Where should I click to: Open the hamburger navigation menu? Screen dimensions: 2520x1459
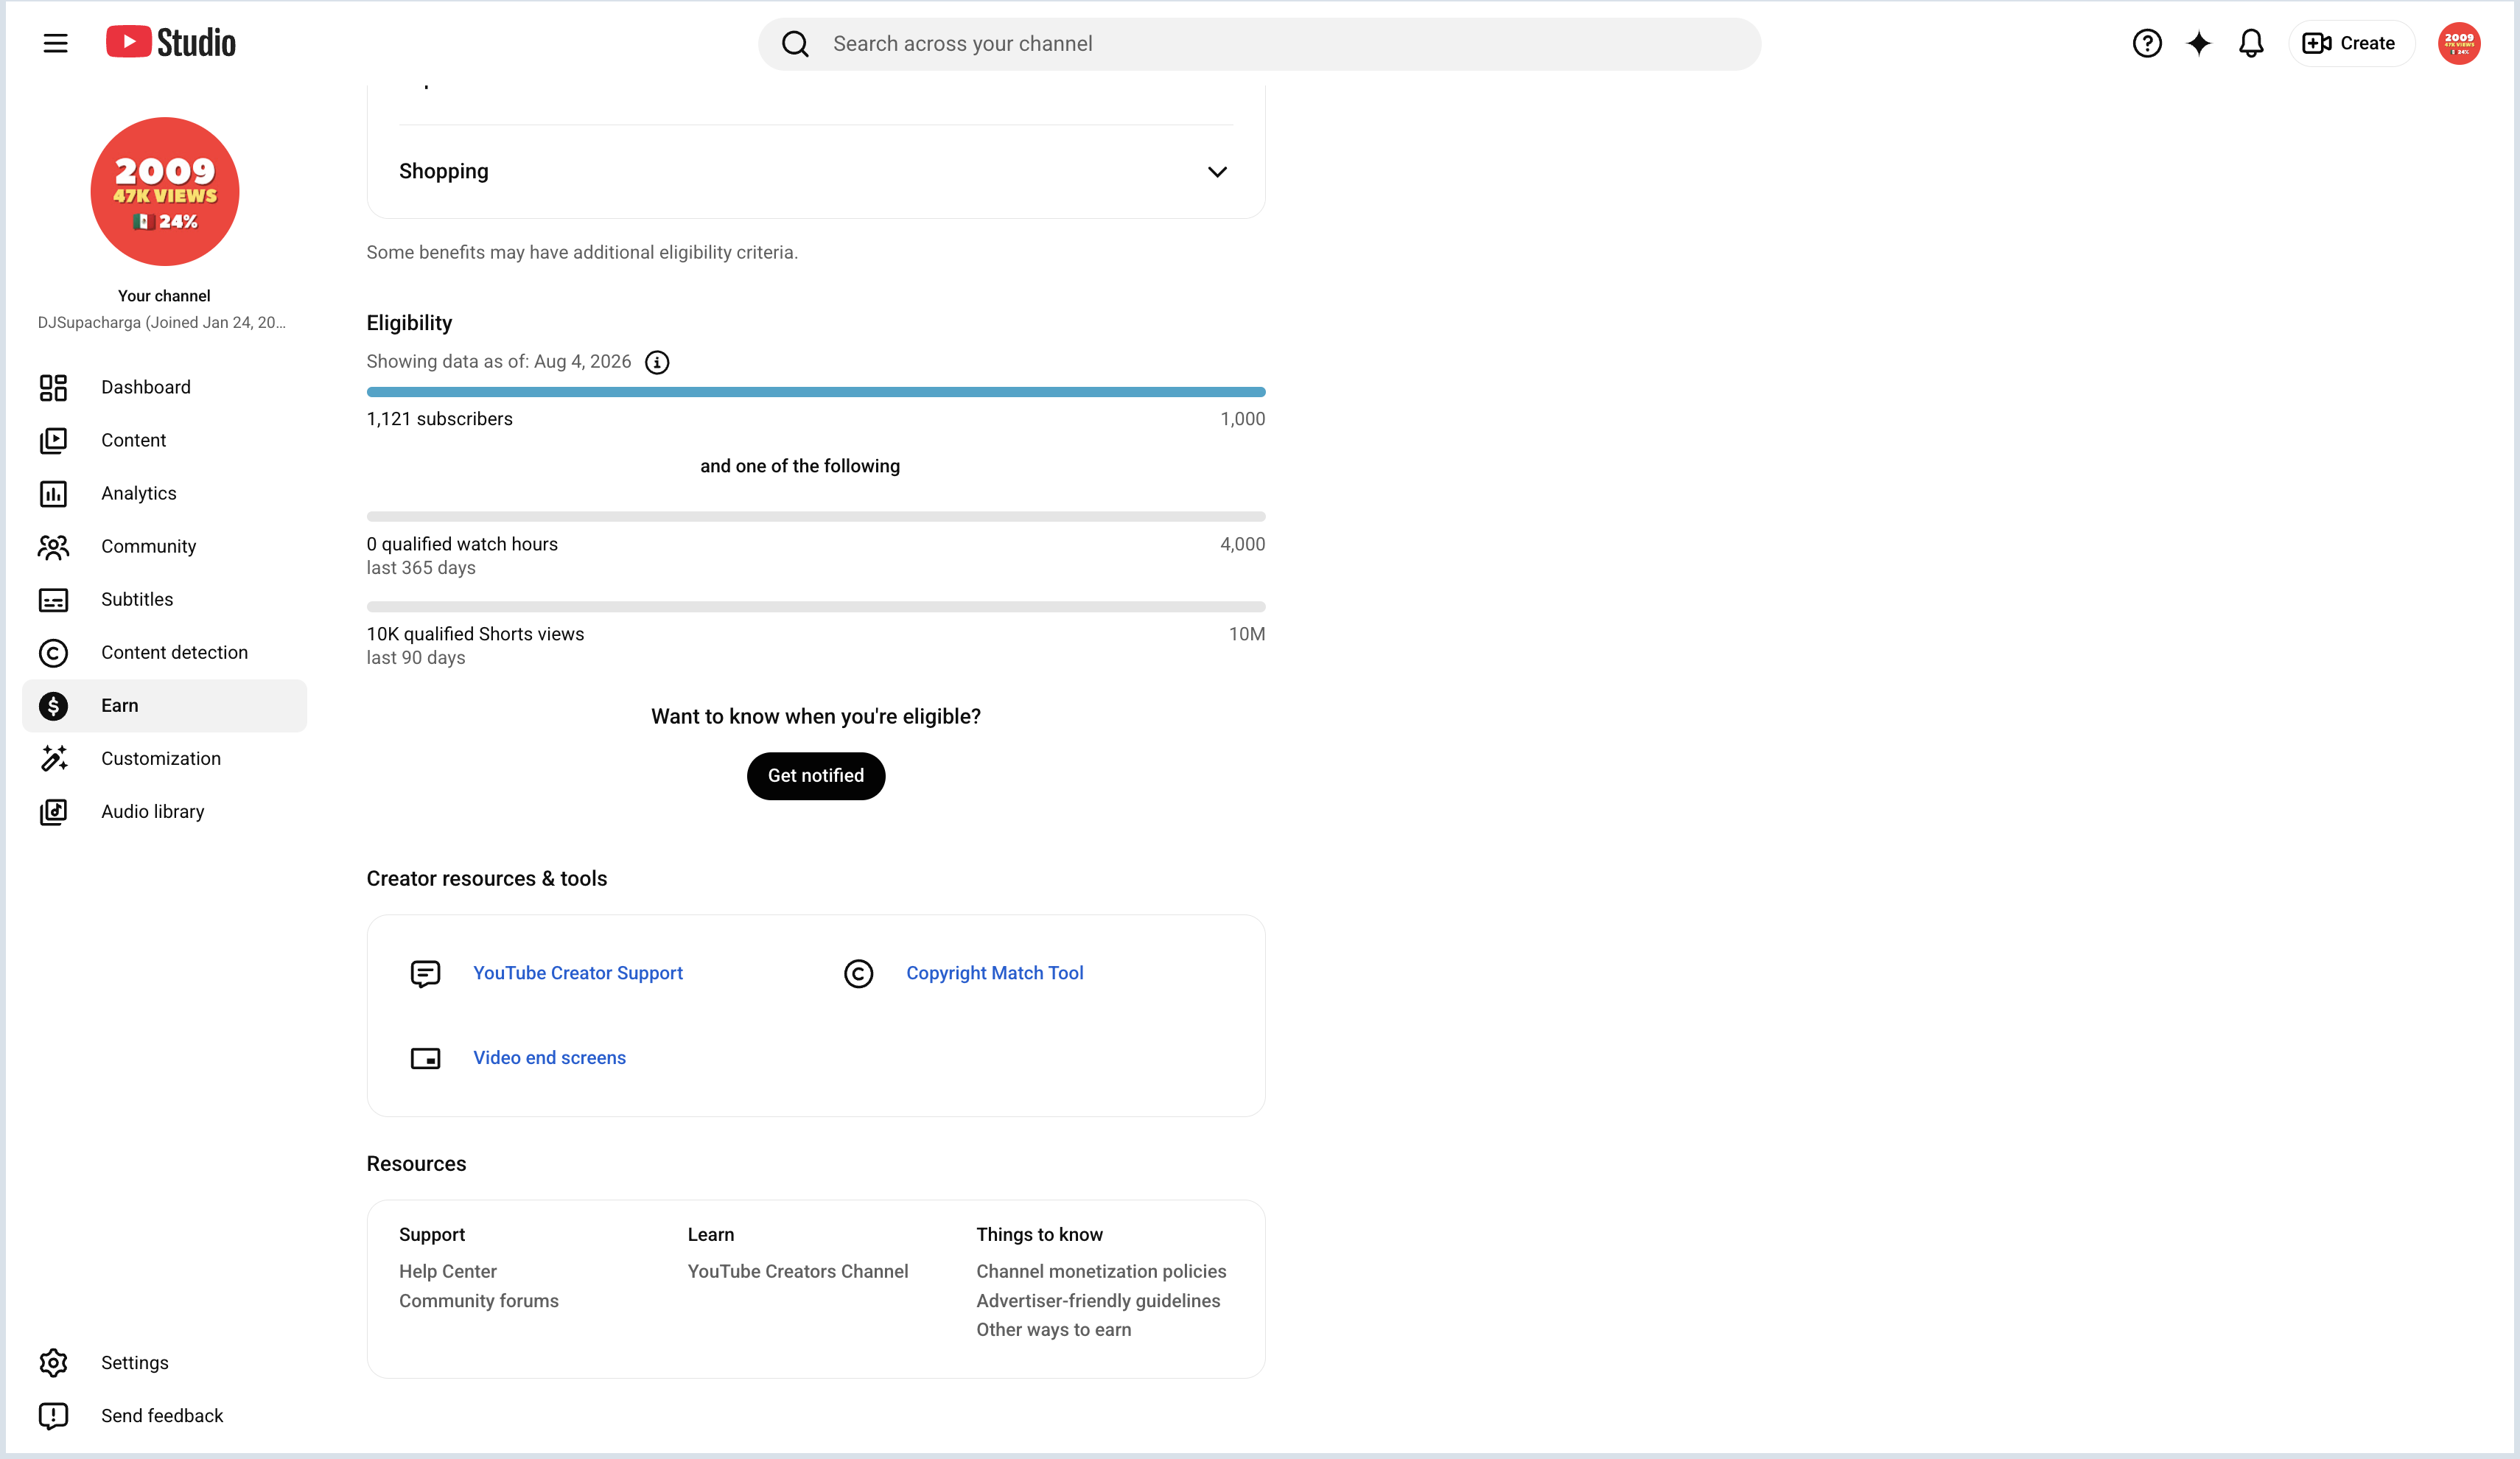(55, 43)
